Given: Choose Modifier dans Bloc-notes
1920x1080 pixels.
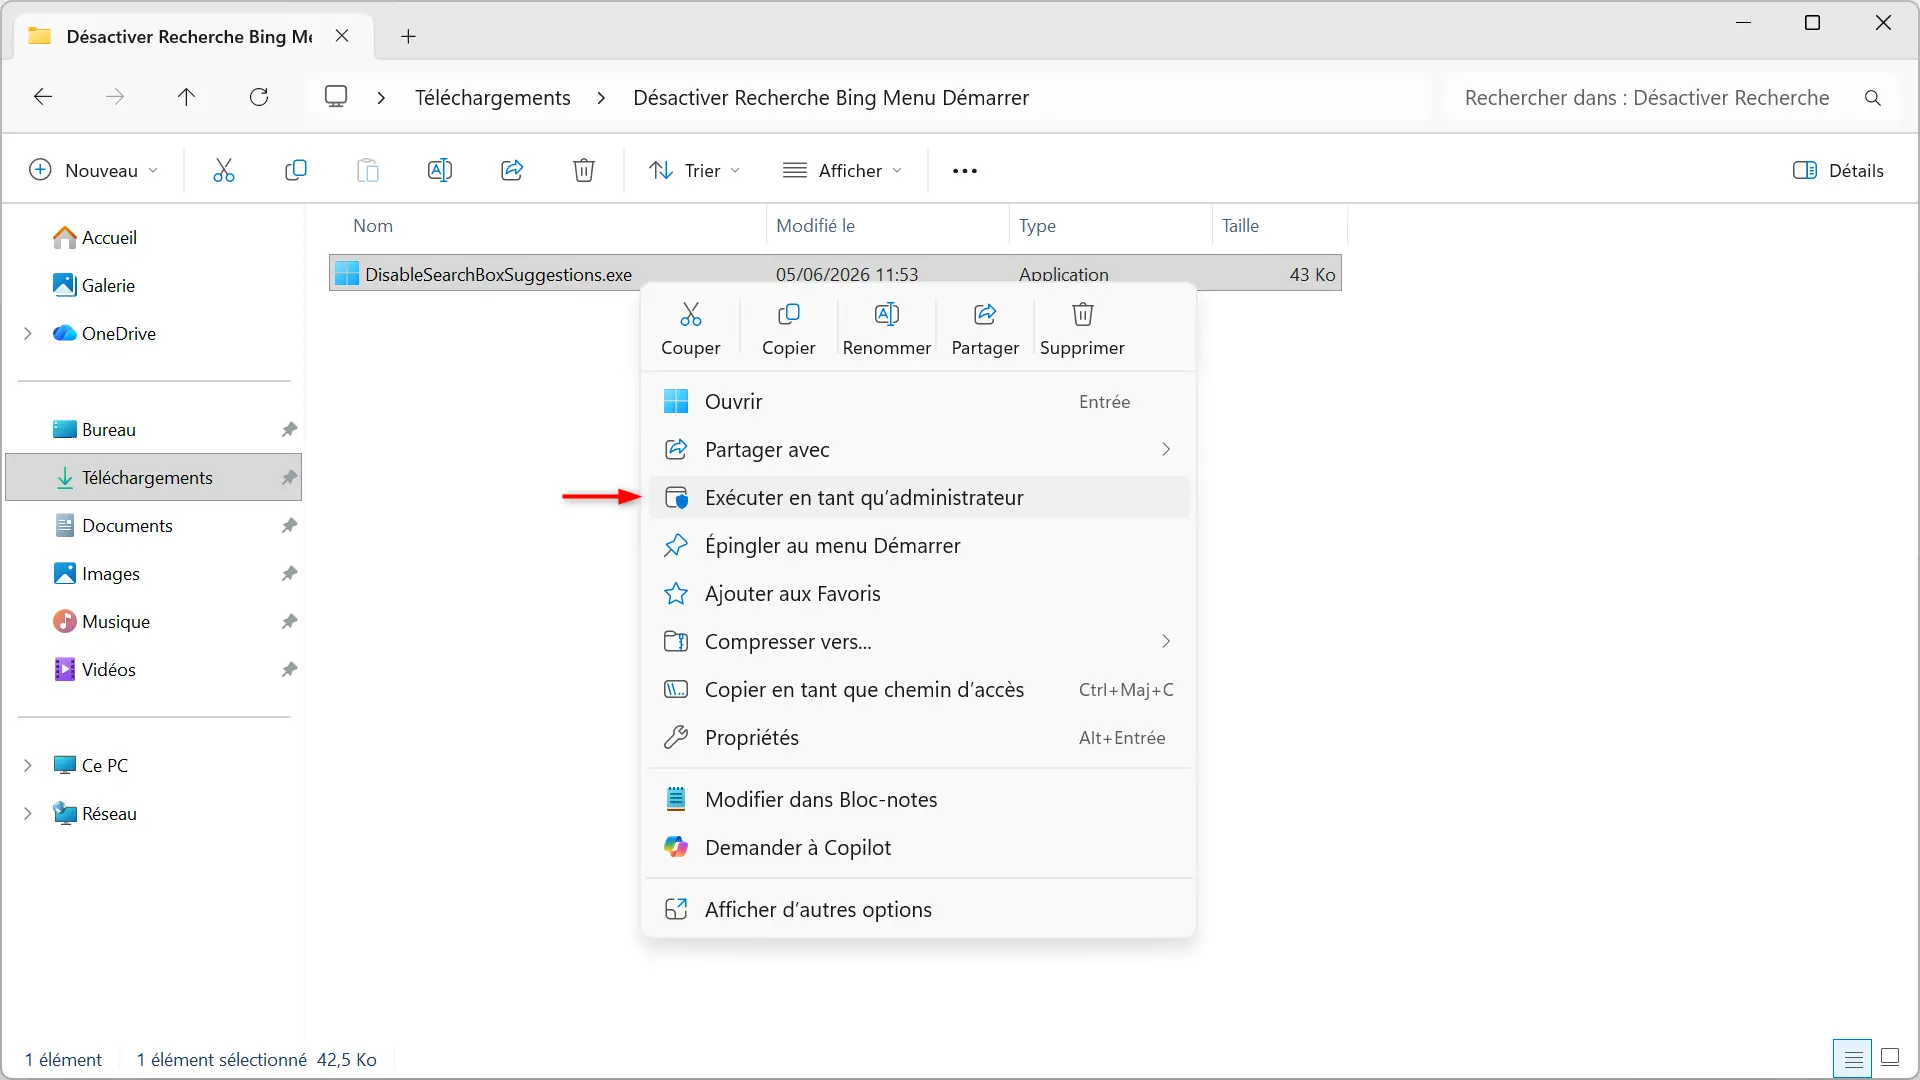Looking at the screenshot, I should pos(919,800).
